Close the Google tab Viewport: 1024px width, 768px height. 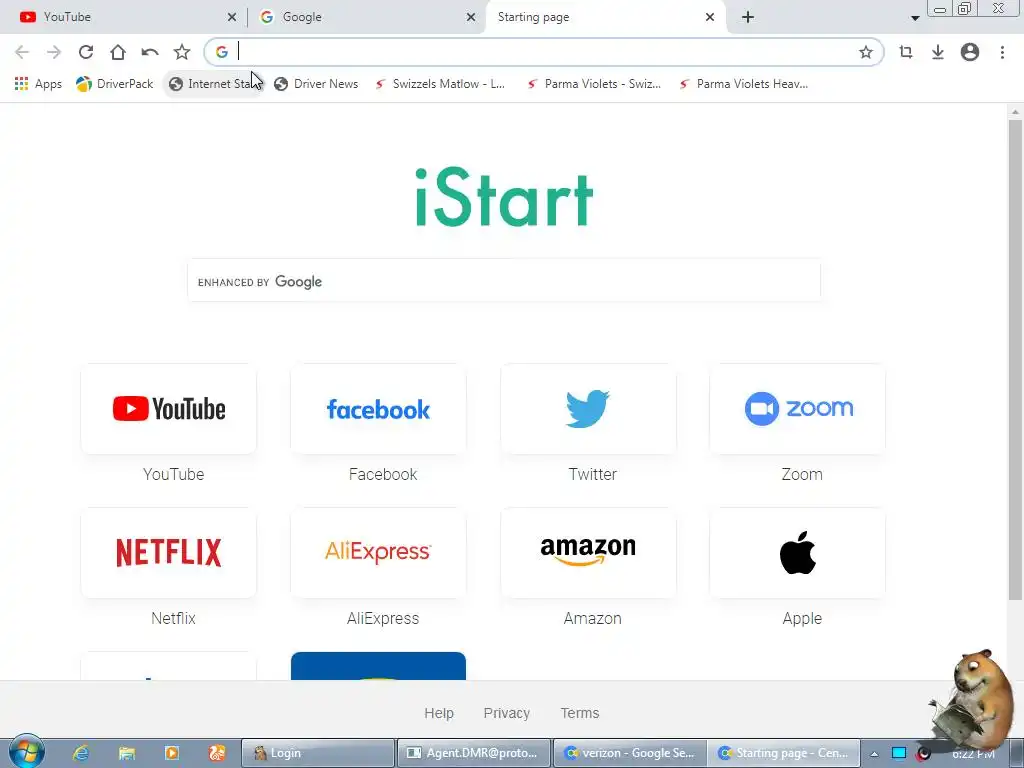[x=470, y=17]
